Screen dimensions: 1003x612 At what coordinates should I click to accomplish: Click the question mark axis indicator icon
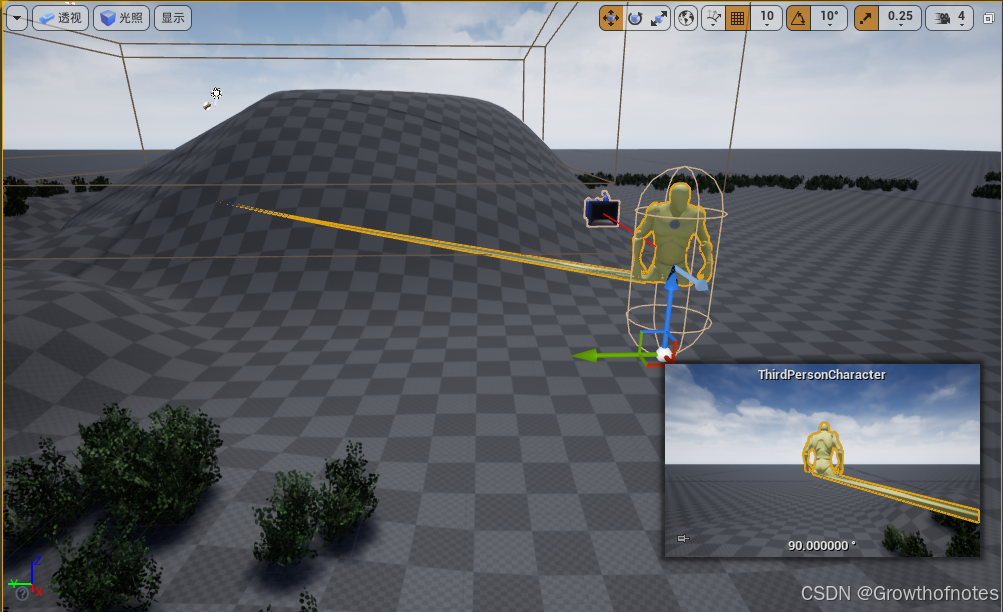(x=21, y=594)
